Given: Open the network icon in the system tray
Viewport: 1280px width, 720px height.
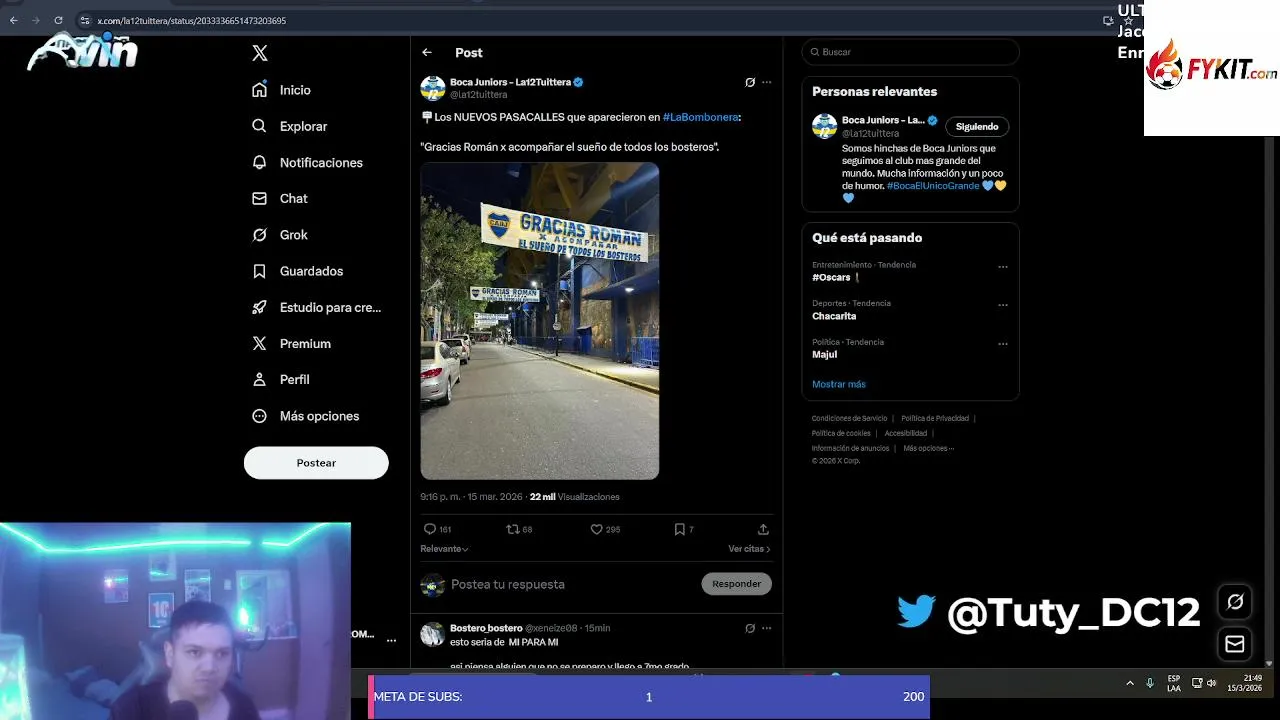Looking at the screenshot, I should click(x=1197, y=683).
